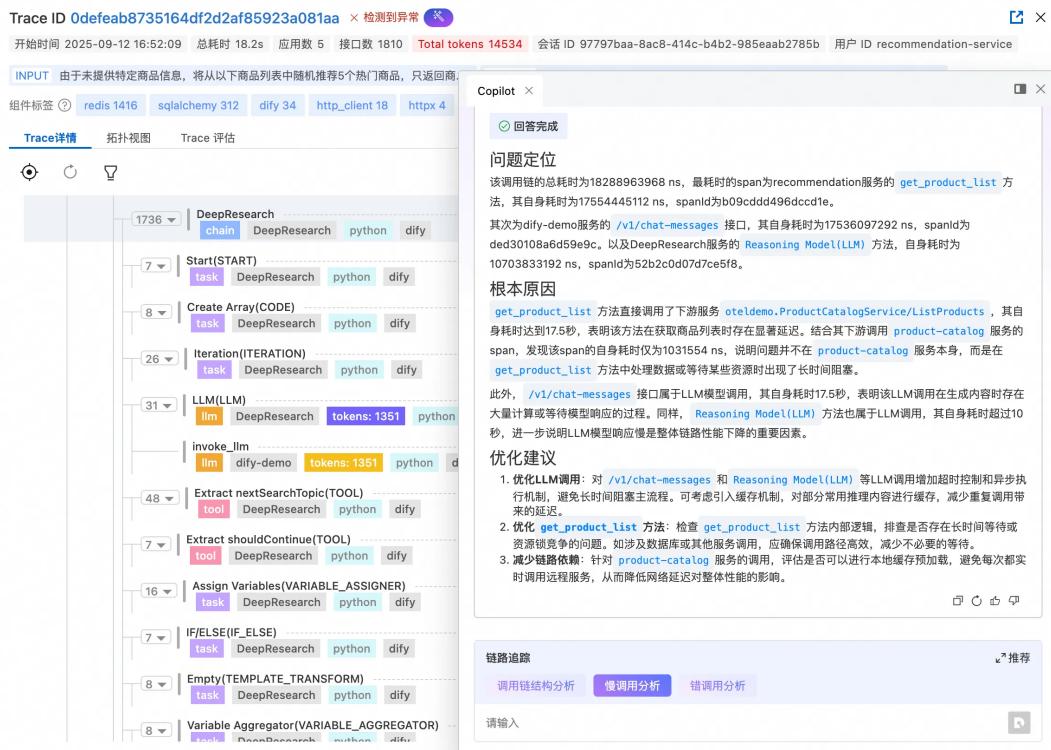This screenshot has height=750, width=1051.
Task: Select 错调用分析 analysis option
Action: click(x=717, y=686)
